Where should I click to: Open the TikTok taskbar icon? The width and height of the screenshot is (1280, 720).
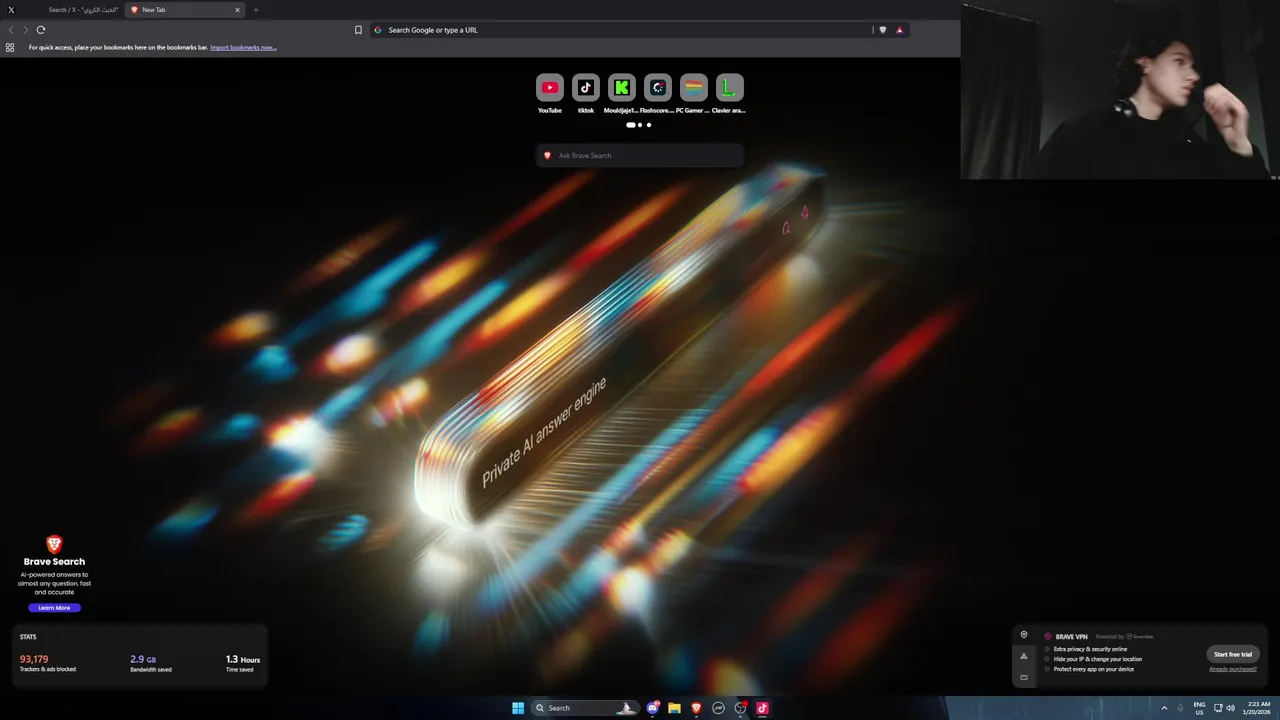pyautogui.click(x=762, y=708)
